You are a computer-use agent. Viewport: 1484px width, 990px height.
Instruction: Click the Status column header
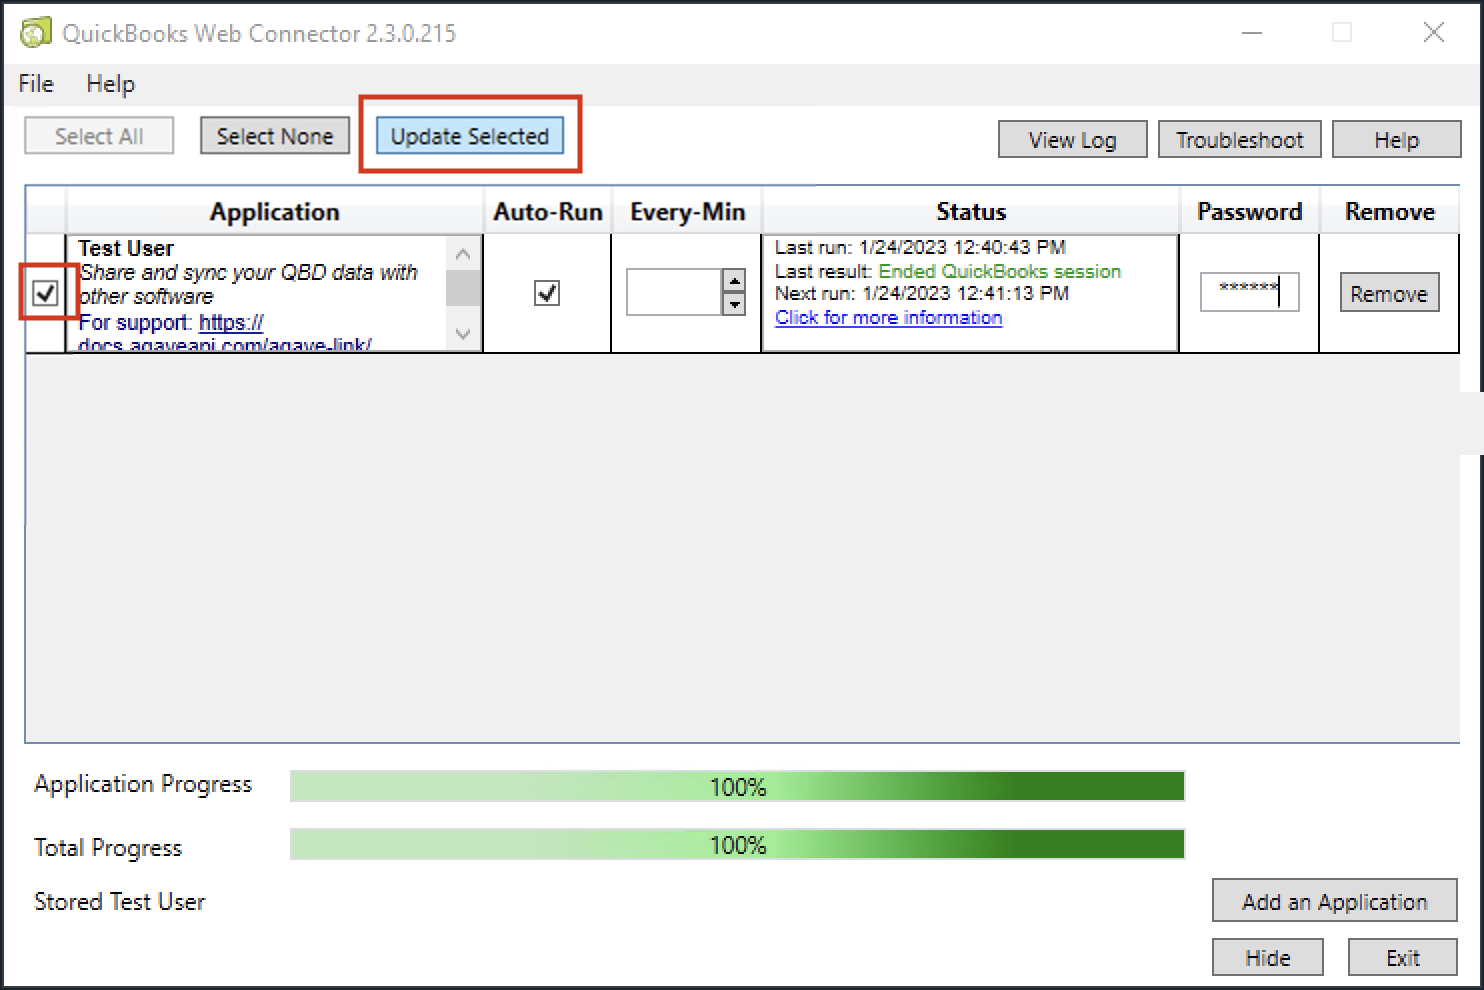coord(971,212)
